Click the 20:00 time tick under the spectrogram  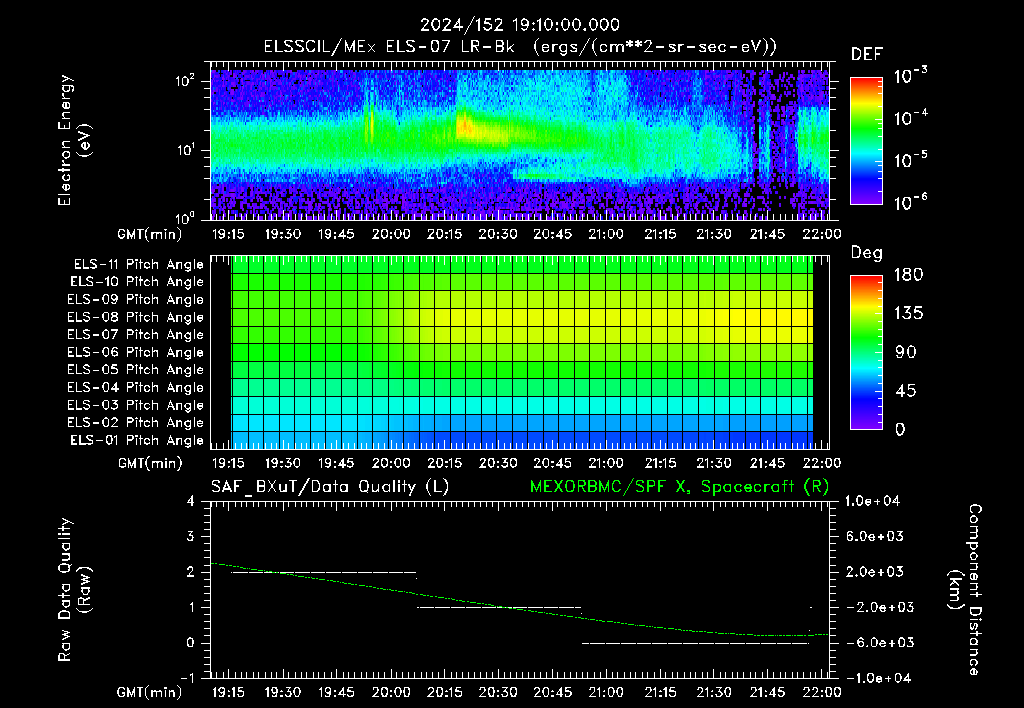[x=391, y=234]
